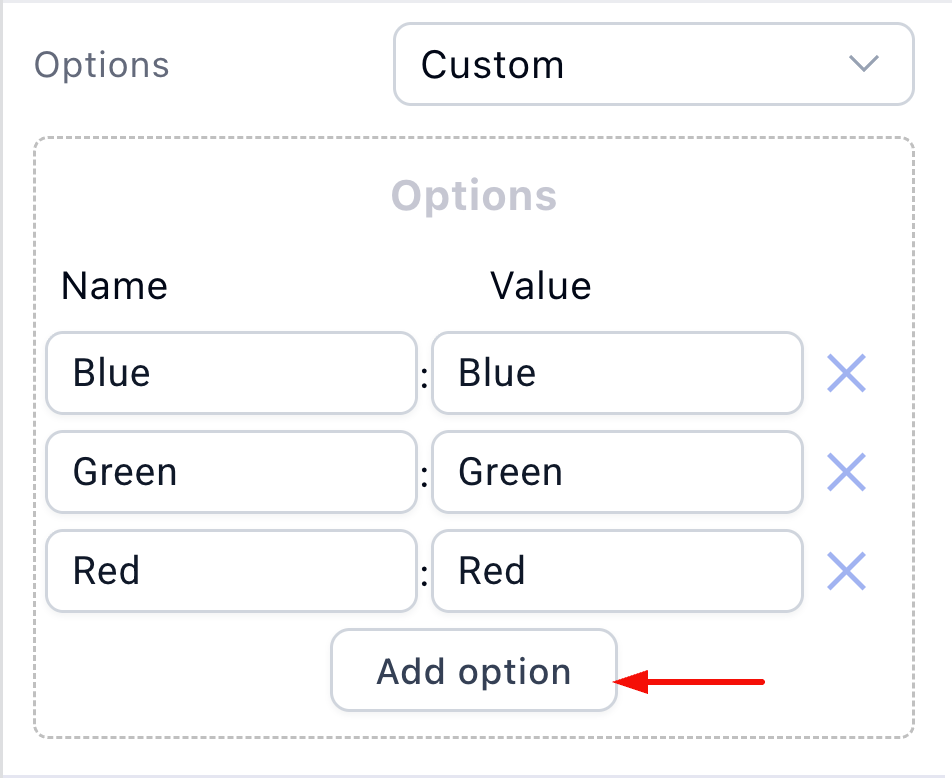Open the Custom options dropdown
The image size is (952, 778).
(x=653, y=65)
